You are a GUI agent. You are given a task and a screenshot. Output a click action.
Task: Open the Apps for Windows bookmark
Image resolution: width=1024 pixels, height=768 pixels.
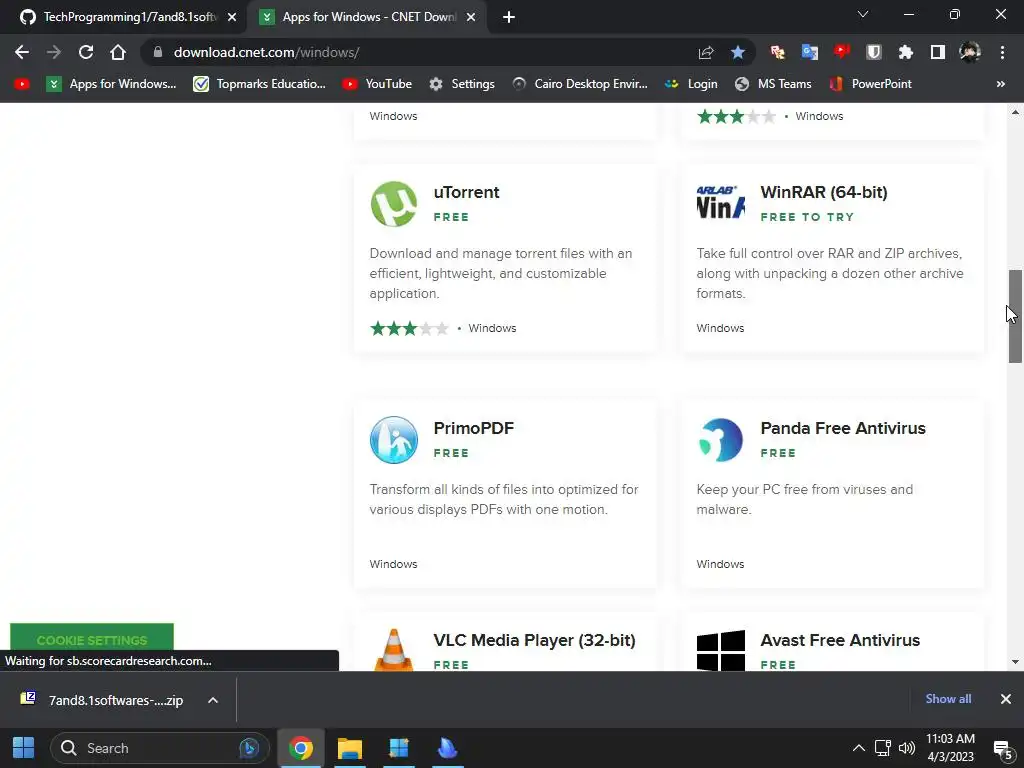coord(111,84)
